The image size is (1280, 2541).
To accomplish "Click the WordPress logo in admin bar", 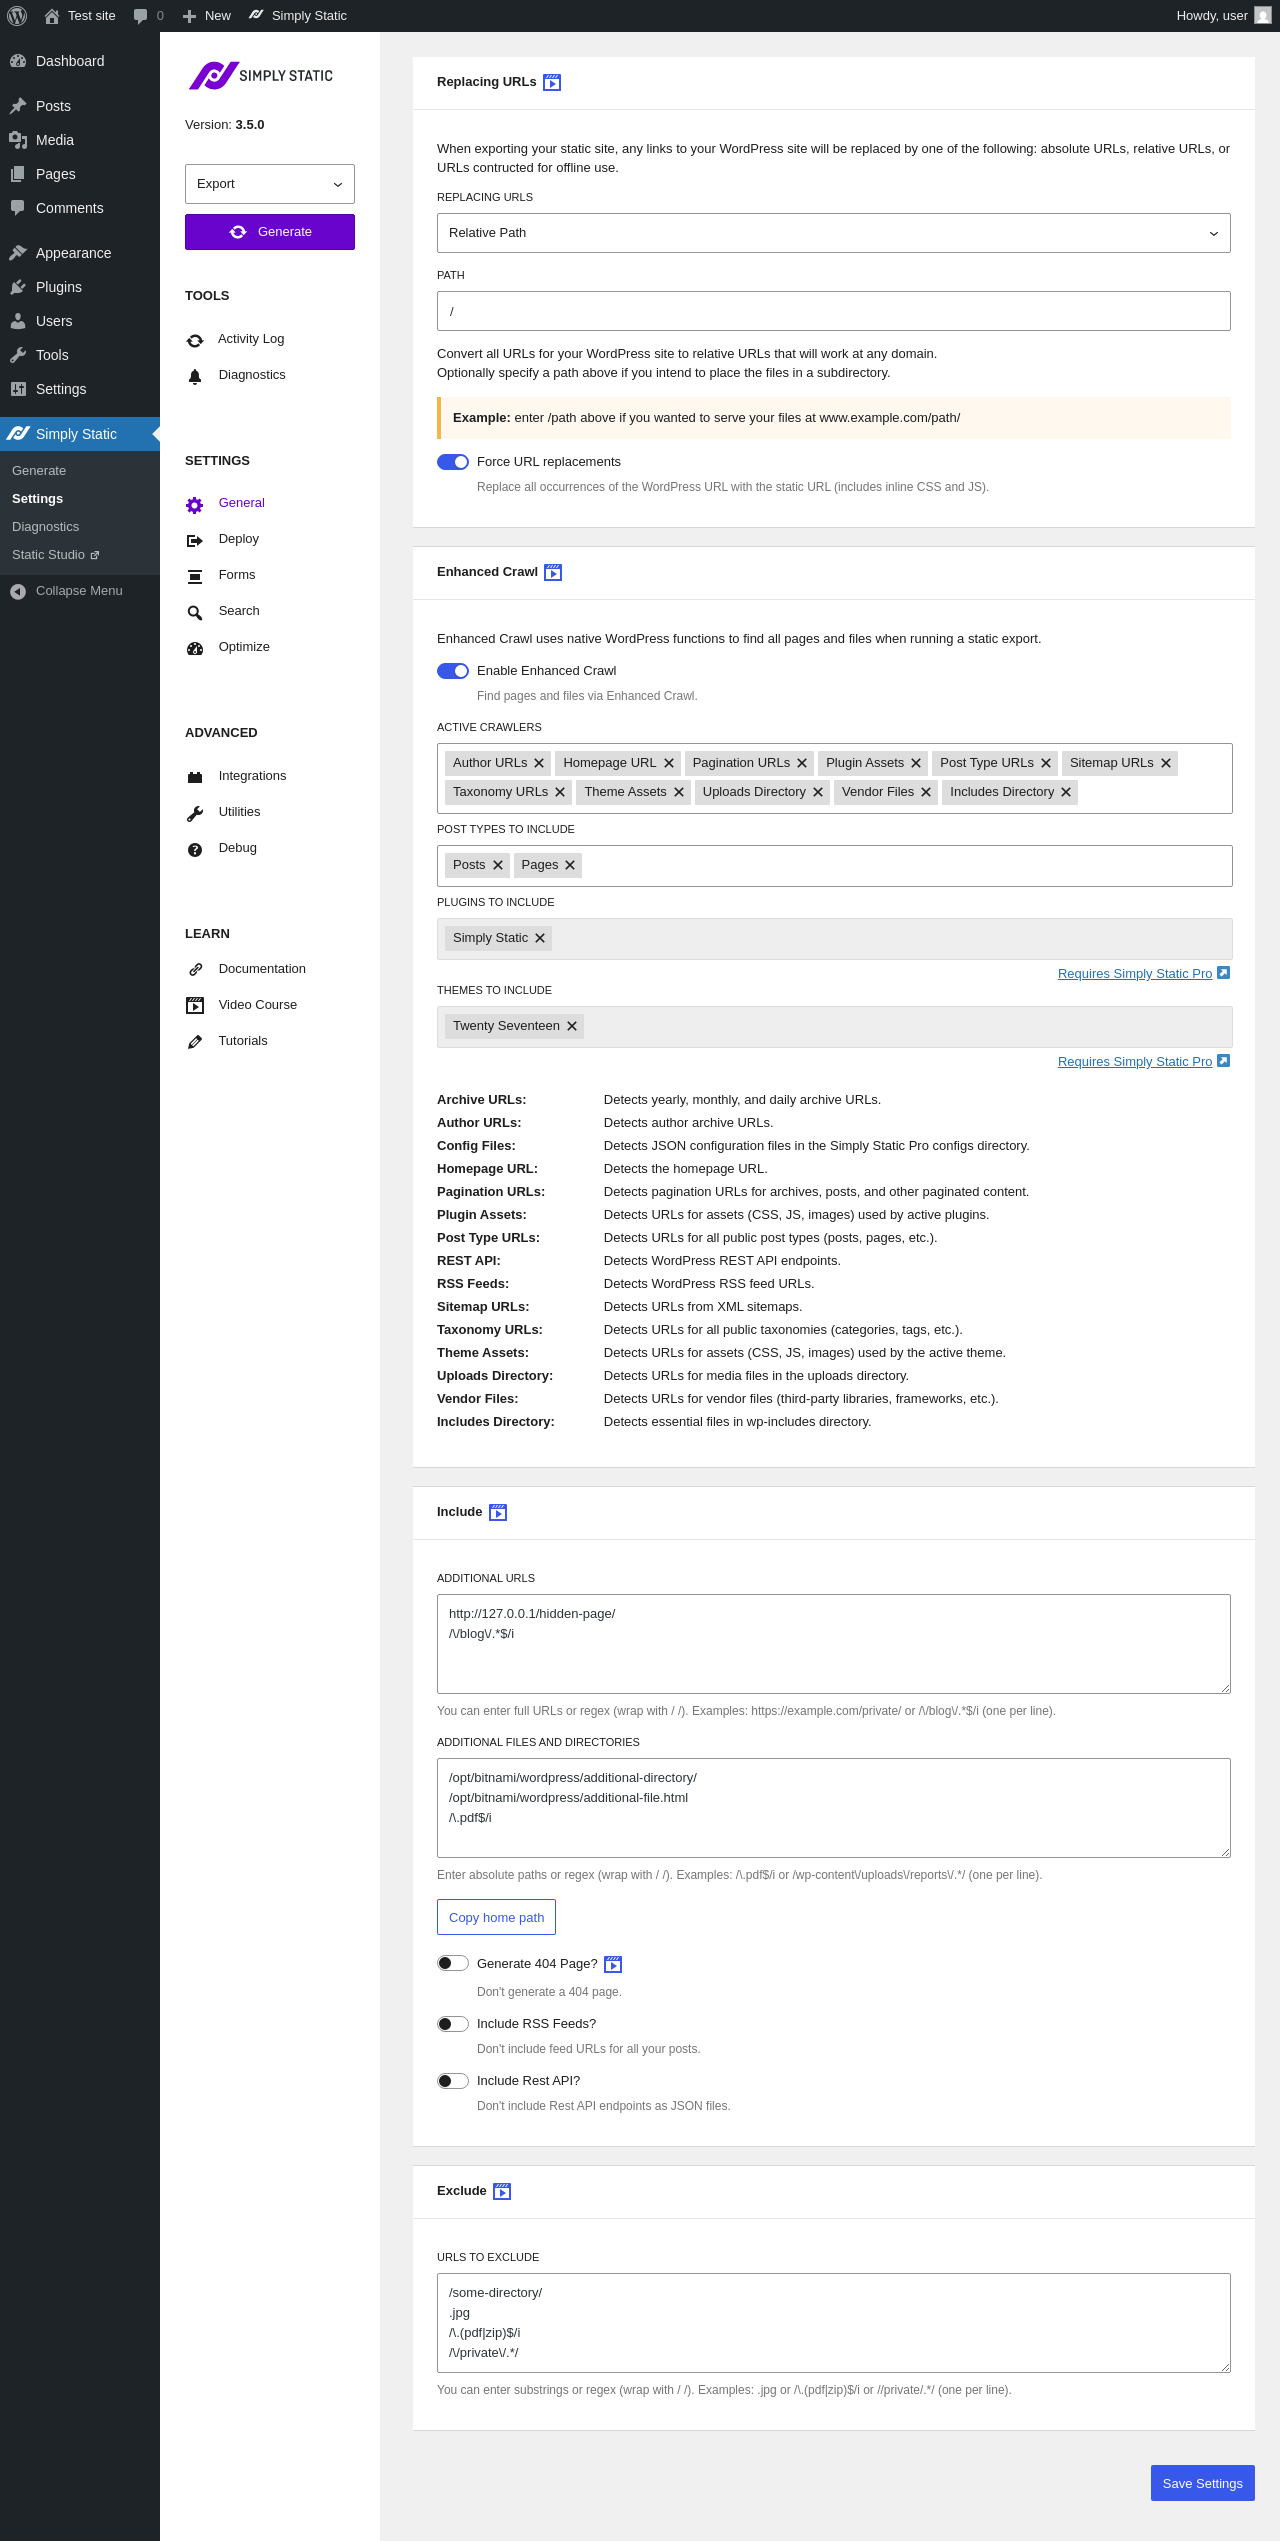I will coord(17,16).
